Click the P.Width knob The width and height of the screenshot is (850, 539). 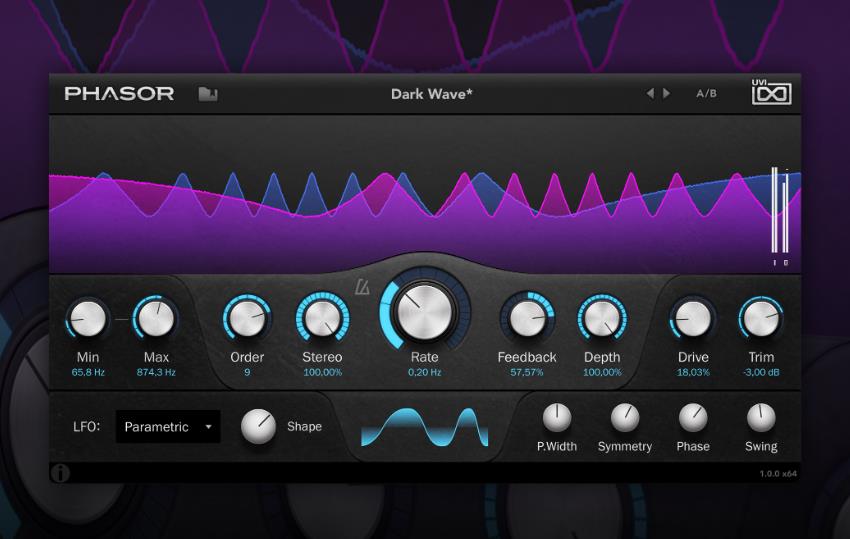click(x=557, y=418)
